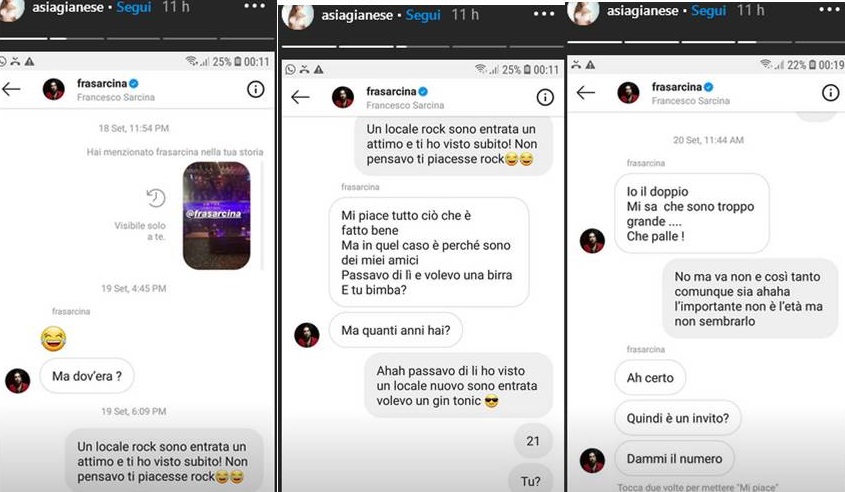Viewport: 845px width, 492px height.
Task: Click Segui link in the right story
Action: (709, 10)
